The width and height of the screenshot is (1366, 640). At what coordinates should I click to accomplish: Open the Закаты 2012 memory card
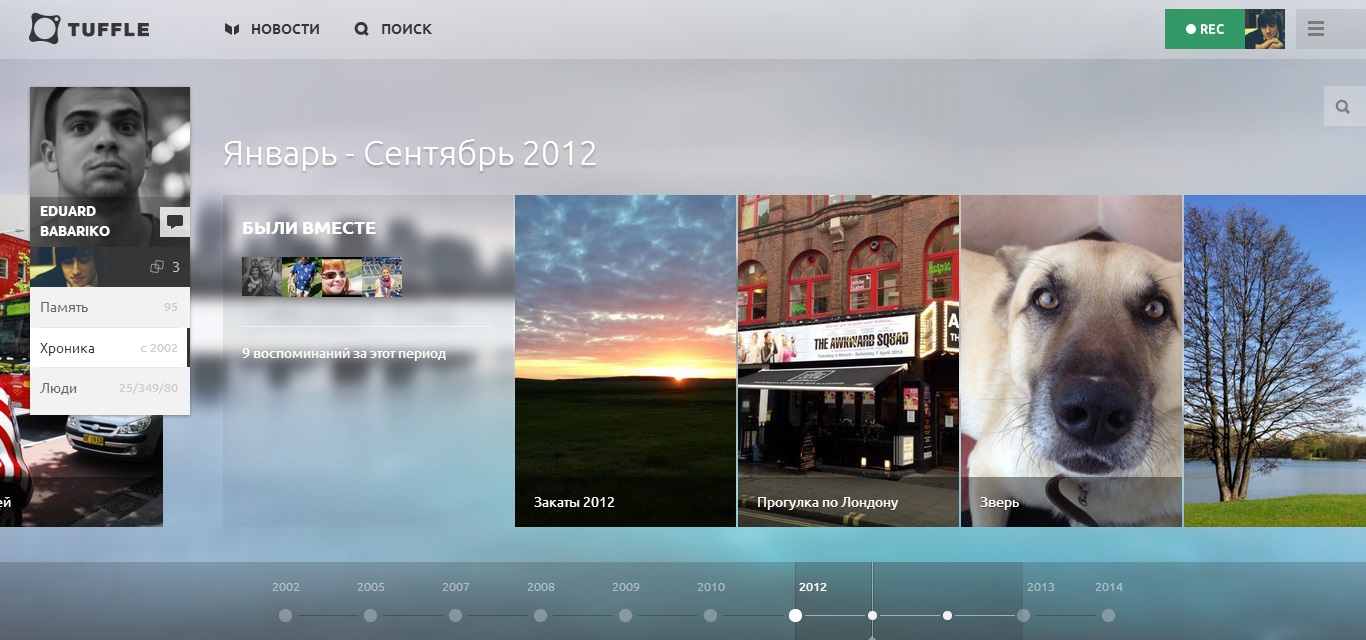626,361
